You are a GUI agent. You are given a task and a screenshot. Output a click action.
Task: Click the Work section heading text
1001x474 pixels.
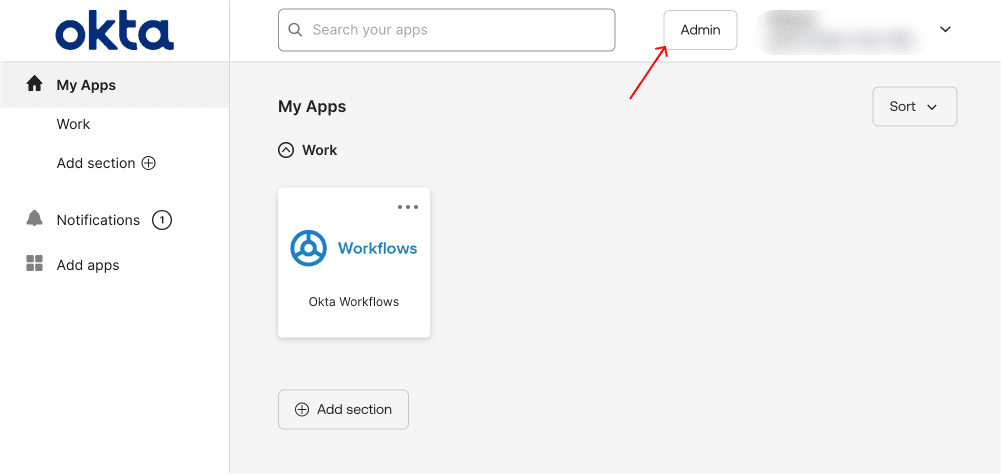coord(319,150)
